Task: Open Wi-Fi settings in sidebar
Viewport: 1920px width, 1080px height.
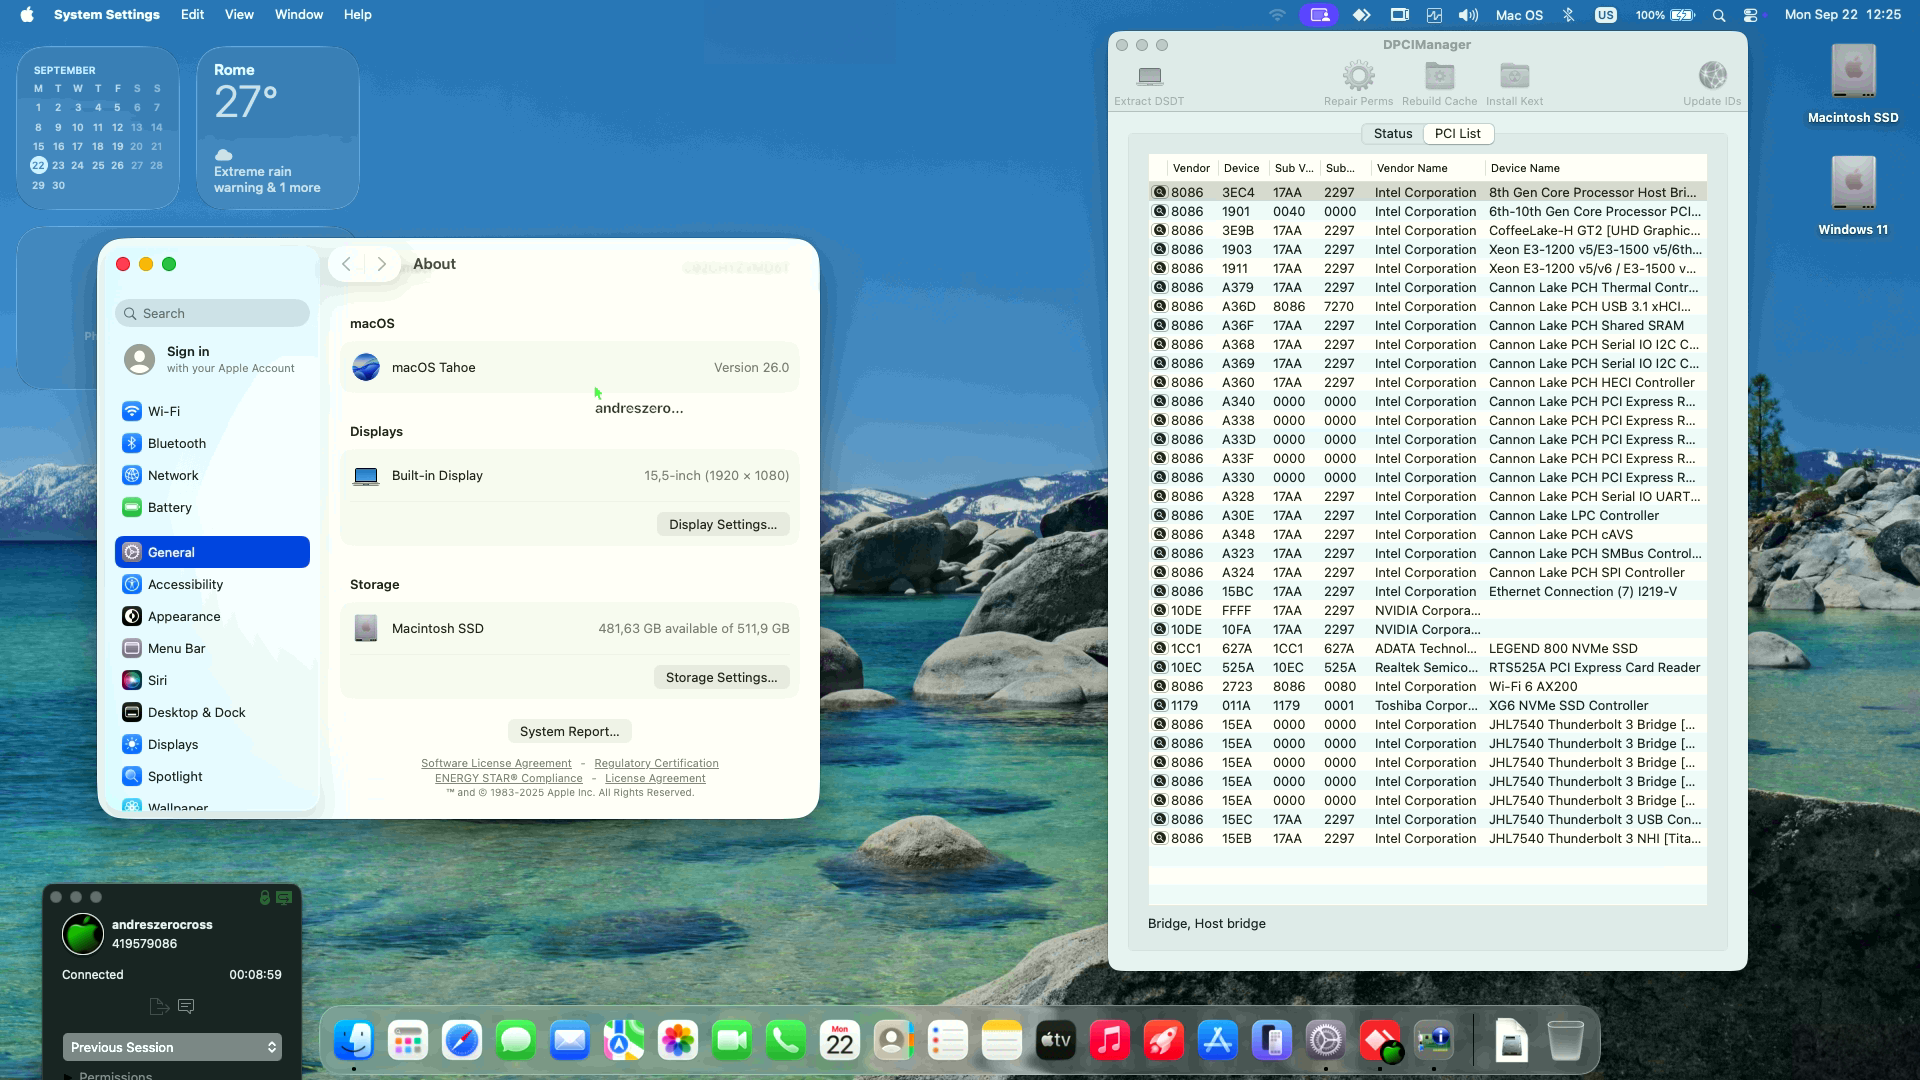Action: (212, 411)
